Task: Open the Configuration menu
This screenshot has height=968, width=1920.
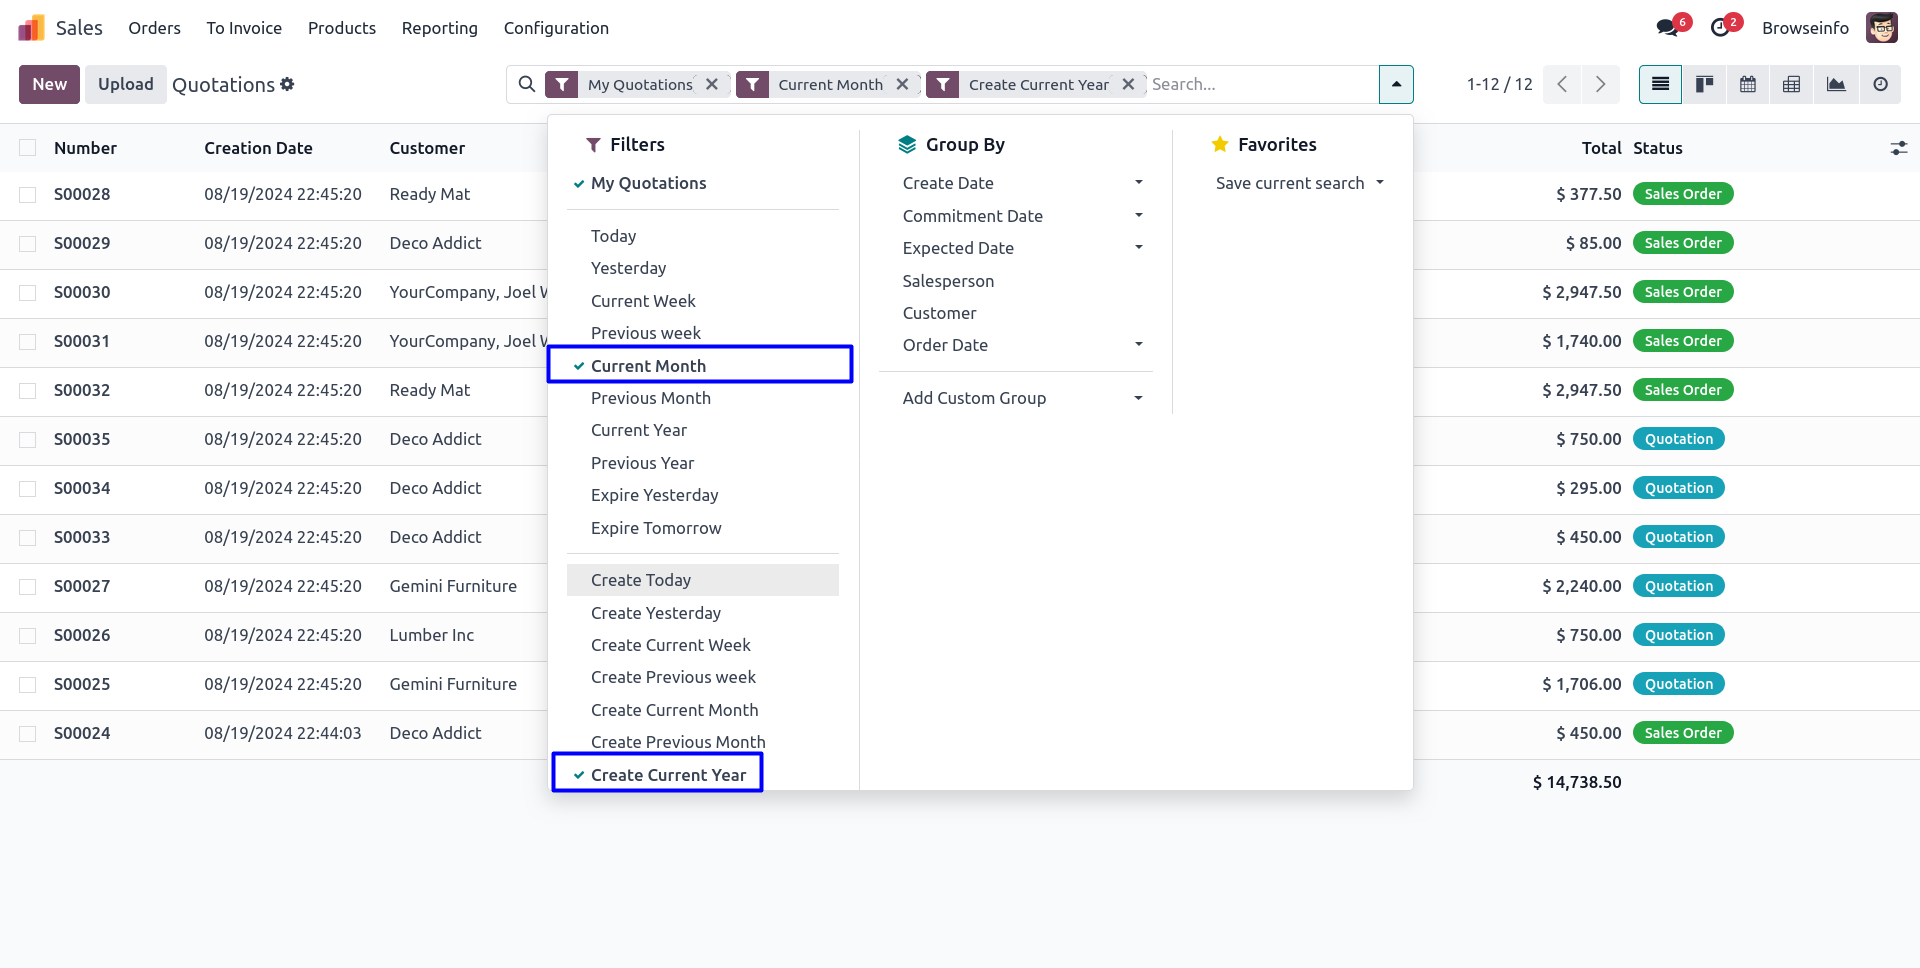Action: [x=556, y=28]
